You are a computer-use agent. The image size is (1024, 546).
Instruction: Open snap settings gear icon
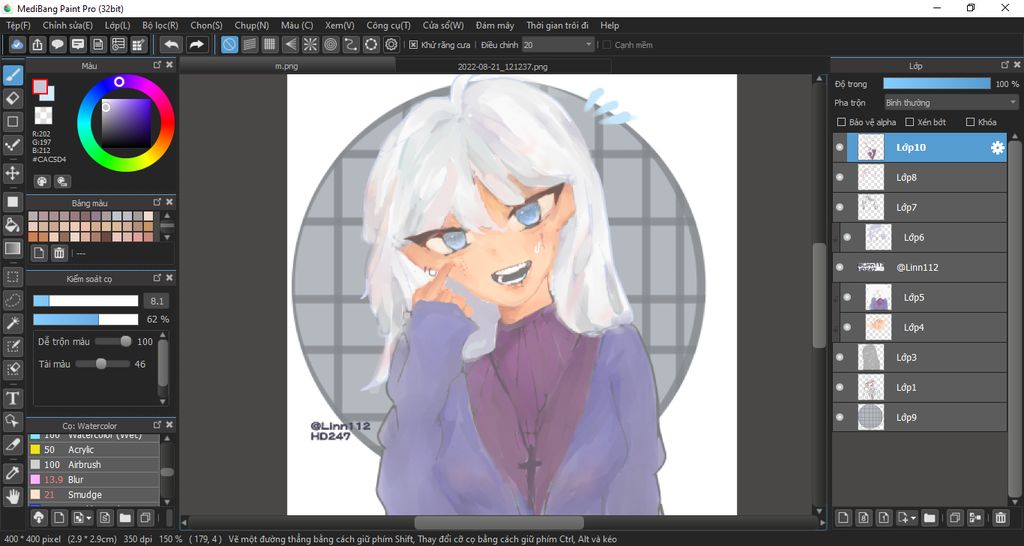[x=391, y=44]
